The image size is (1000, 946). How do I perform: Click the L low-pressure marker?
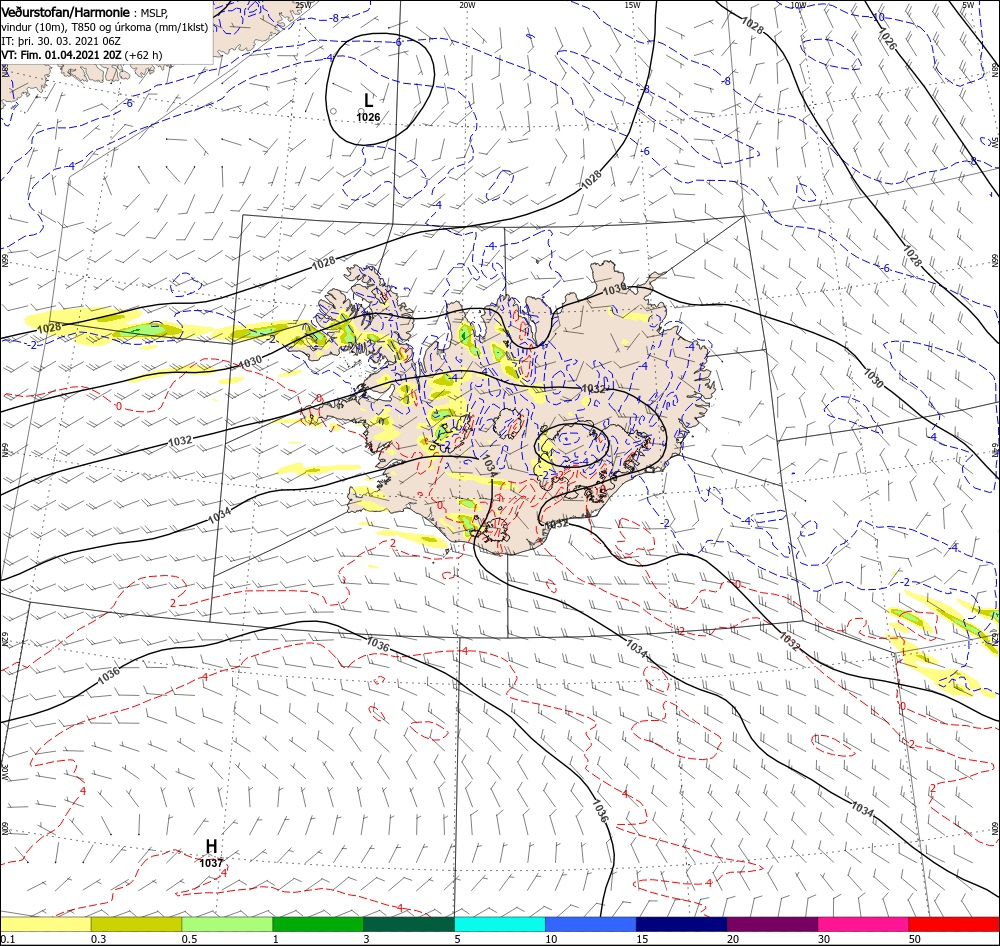click(x=368, y=100)
